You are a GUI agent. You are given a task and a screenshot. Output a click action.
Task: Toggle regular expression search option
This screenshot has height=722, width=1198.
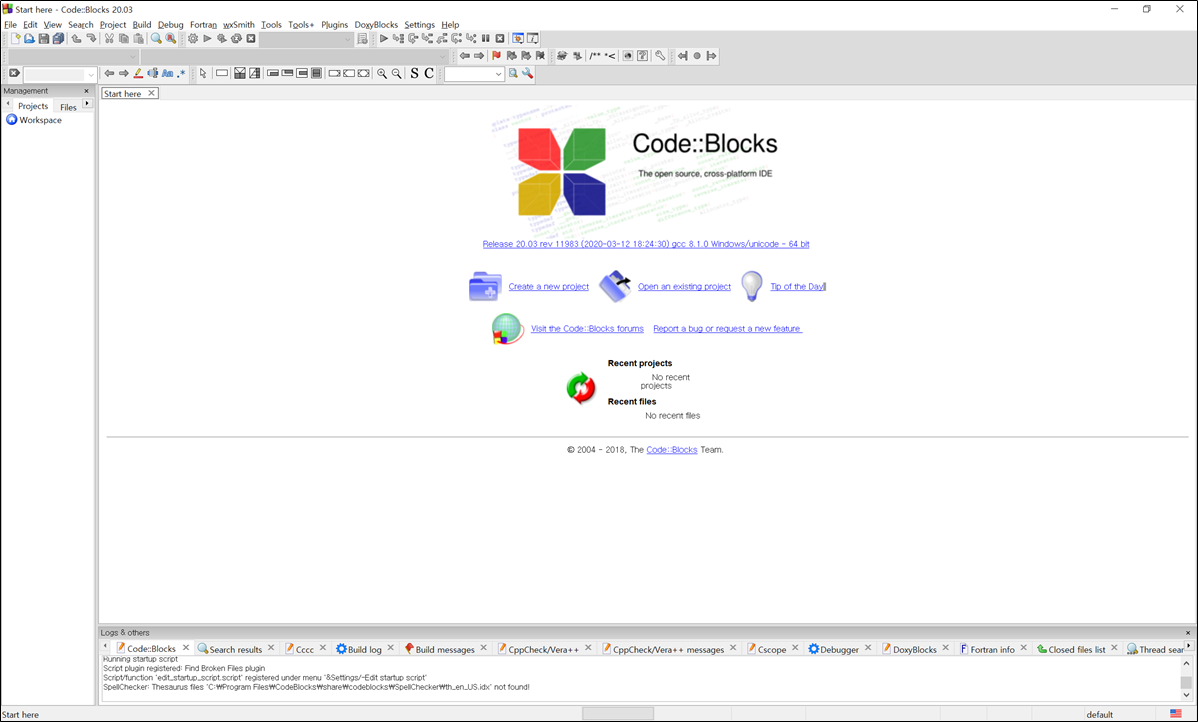click(181, 73)
